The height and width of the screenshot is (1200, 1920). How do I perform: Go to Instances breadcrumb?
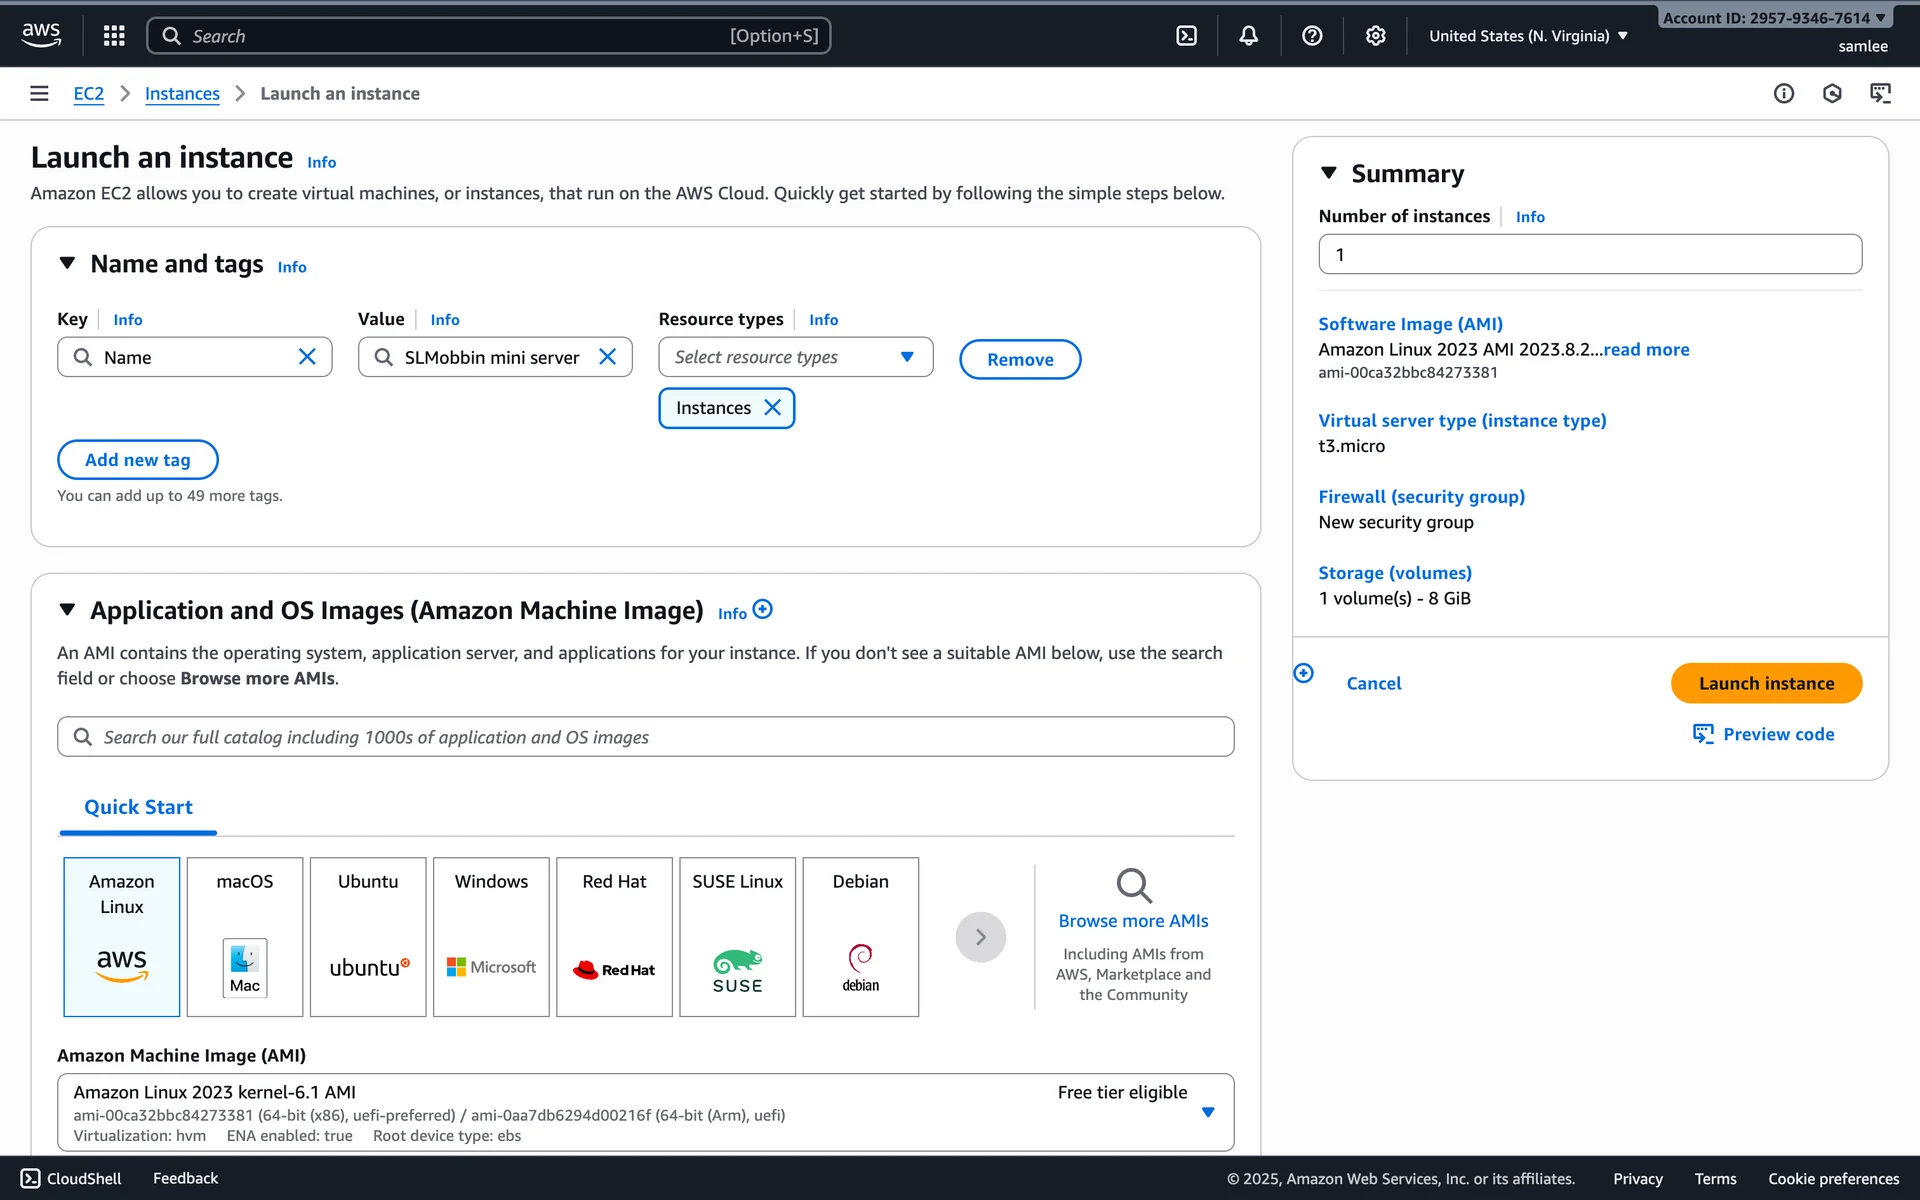click(182, 94)
